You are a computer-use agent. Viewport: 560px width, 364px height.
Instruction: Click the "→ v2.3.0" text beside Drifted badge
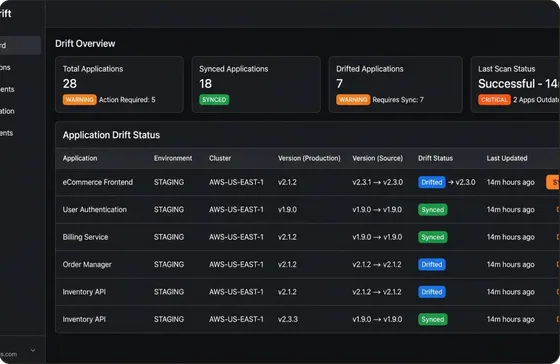click(x=461, y=182)
